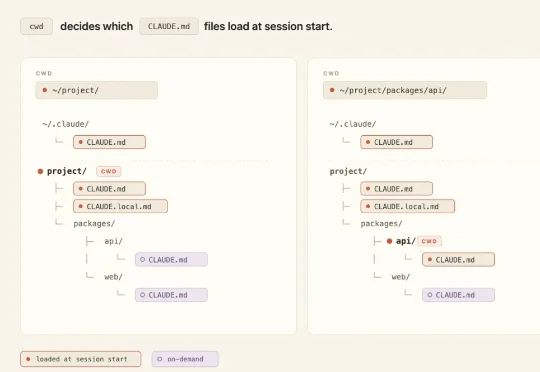This screenshot has height=372, width=540.
Task: Click the red dot beside ~/project/packages/api/ path
Action: pos(332,90)
